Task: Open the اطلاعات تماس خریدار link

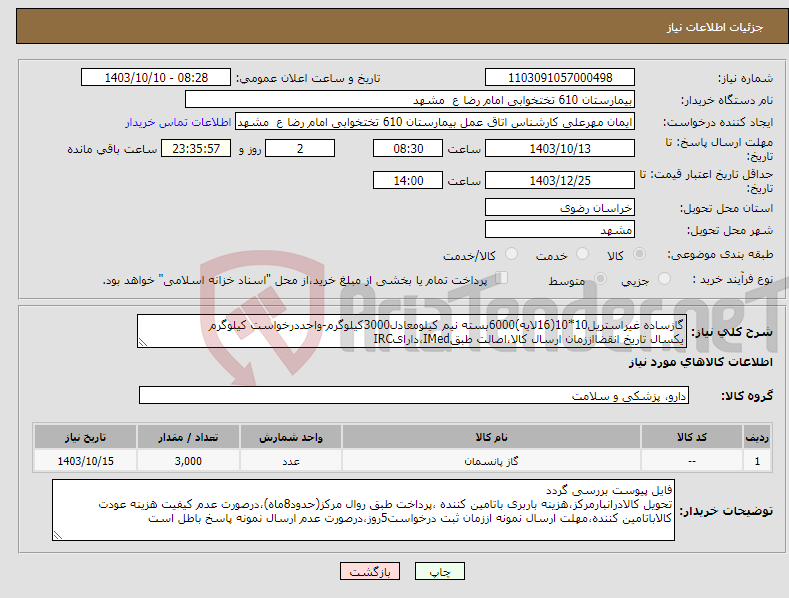Action: tap(178, 122)
